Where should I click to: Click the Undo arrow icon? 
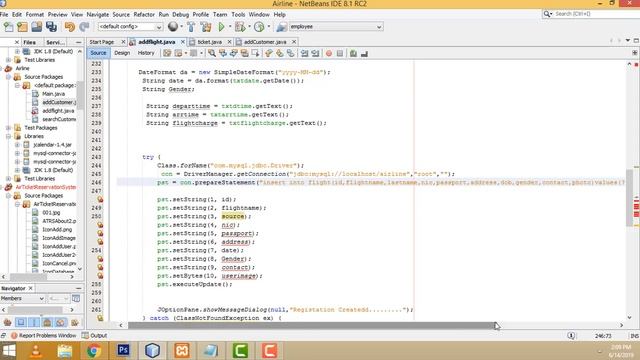70,27
